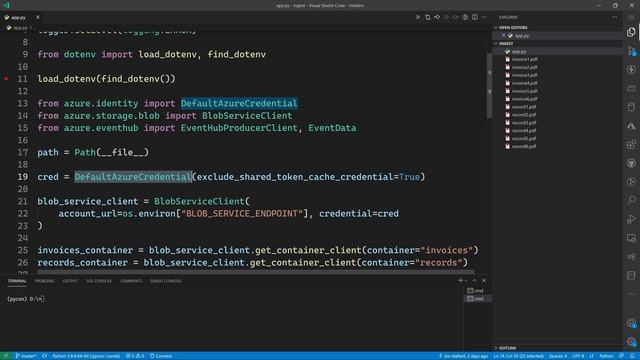Viewport: 640px width, 360px height.
Task: Close the terminal panel with the X icon
Action: point(484,280)
